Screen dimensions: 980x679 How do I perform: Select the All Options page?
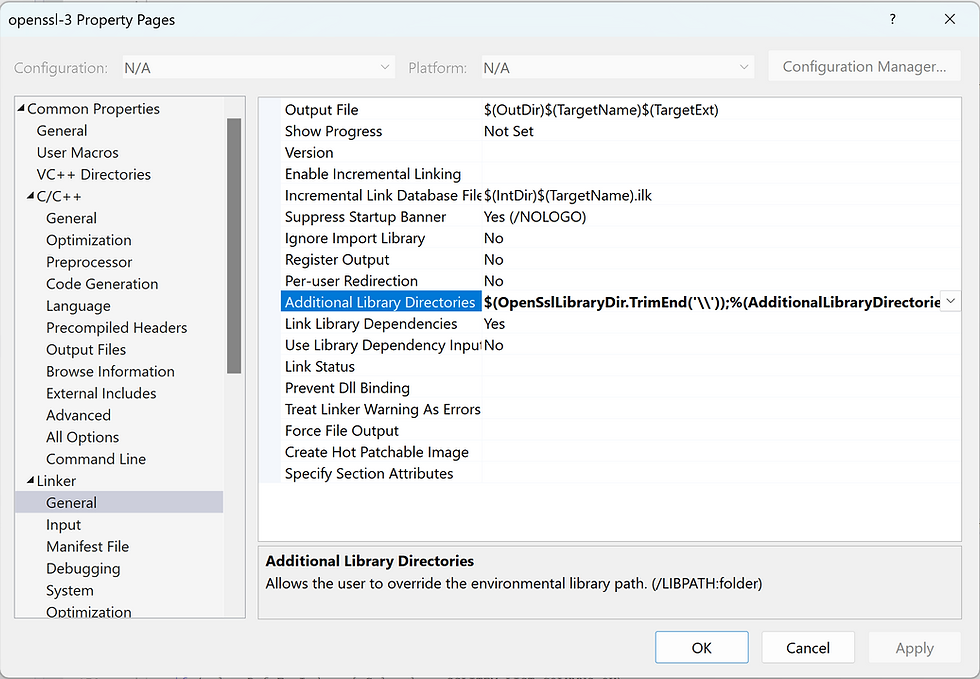[x=82, y=436]
